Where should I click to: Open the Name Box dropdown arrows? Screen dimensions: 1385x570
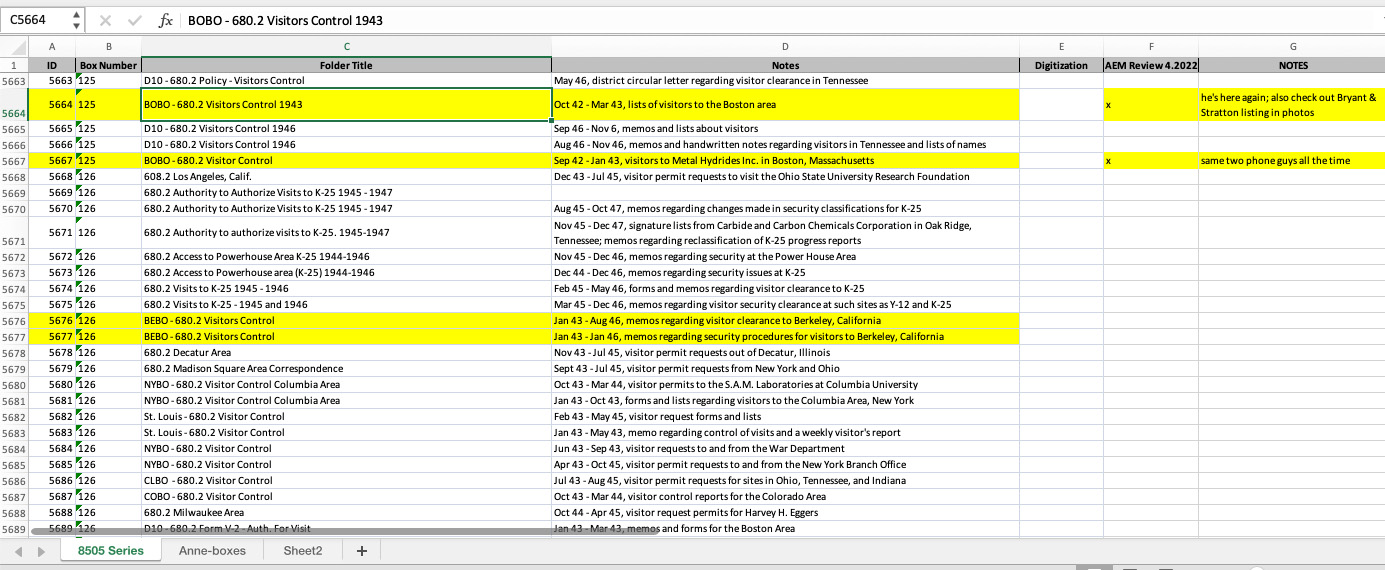[x=77, y=20]
